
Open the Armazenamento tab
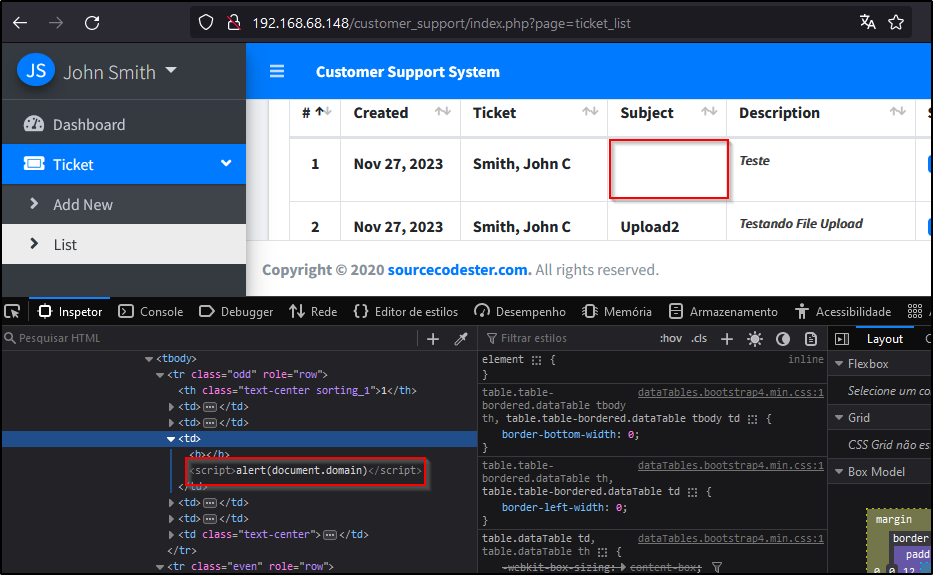pyautogui.click(x=723, y=311)
